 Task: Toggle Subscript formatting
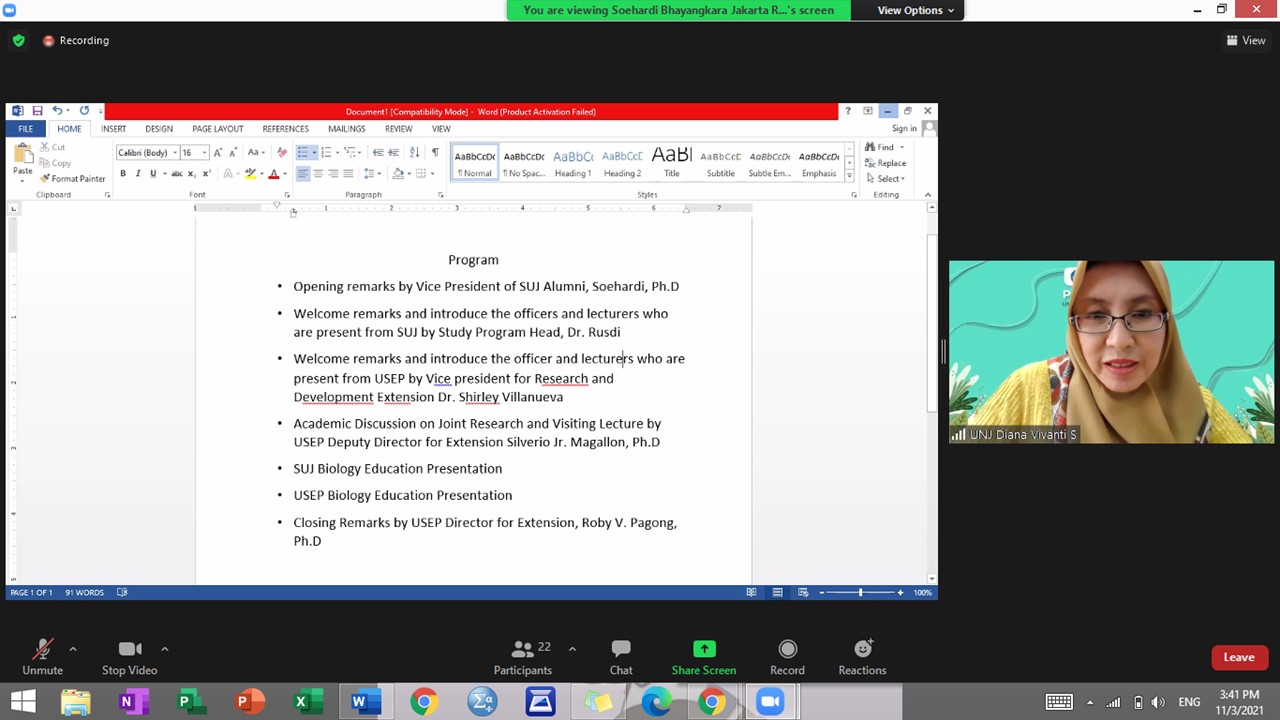(x=192, y=173)
